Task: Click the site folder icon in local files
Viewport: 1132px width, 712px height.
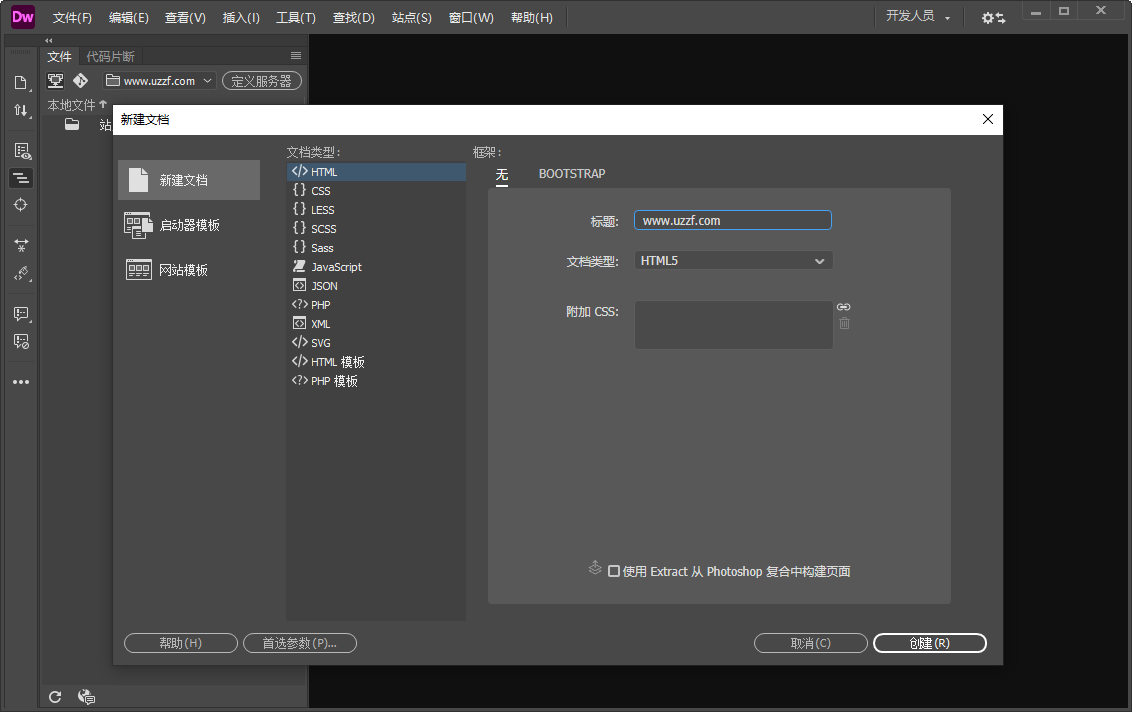Action: (x=71, y=124)
